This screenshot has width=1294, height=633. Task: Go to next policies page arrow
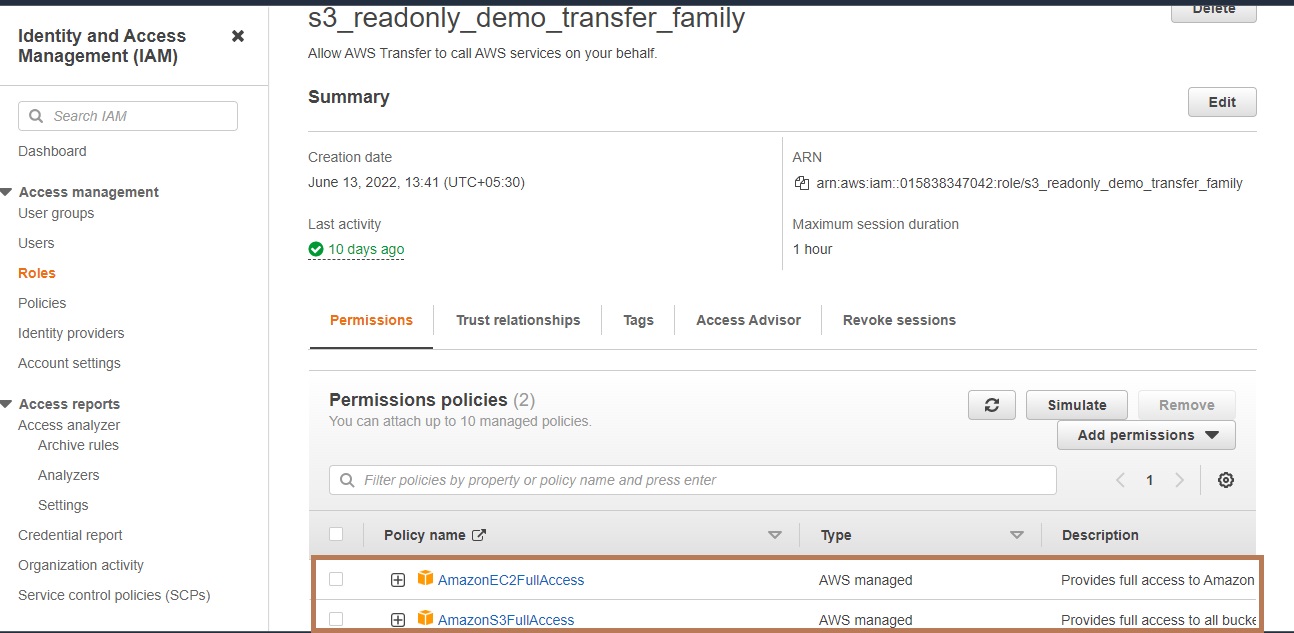point(1180,480)
